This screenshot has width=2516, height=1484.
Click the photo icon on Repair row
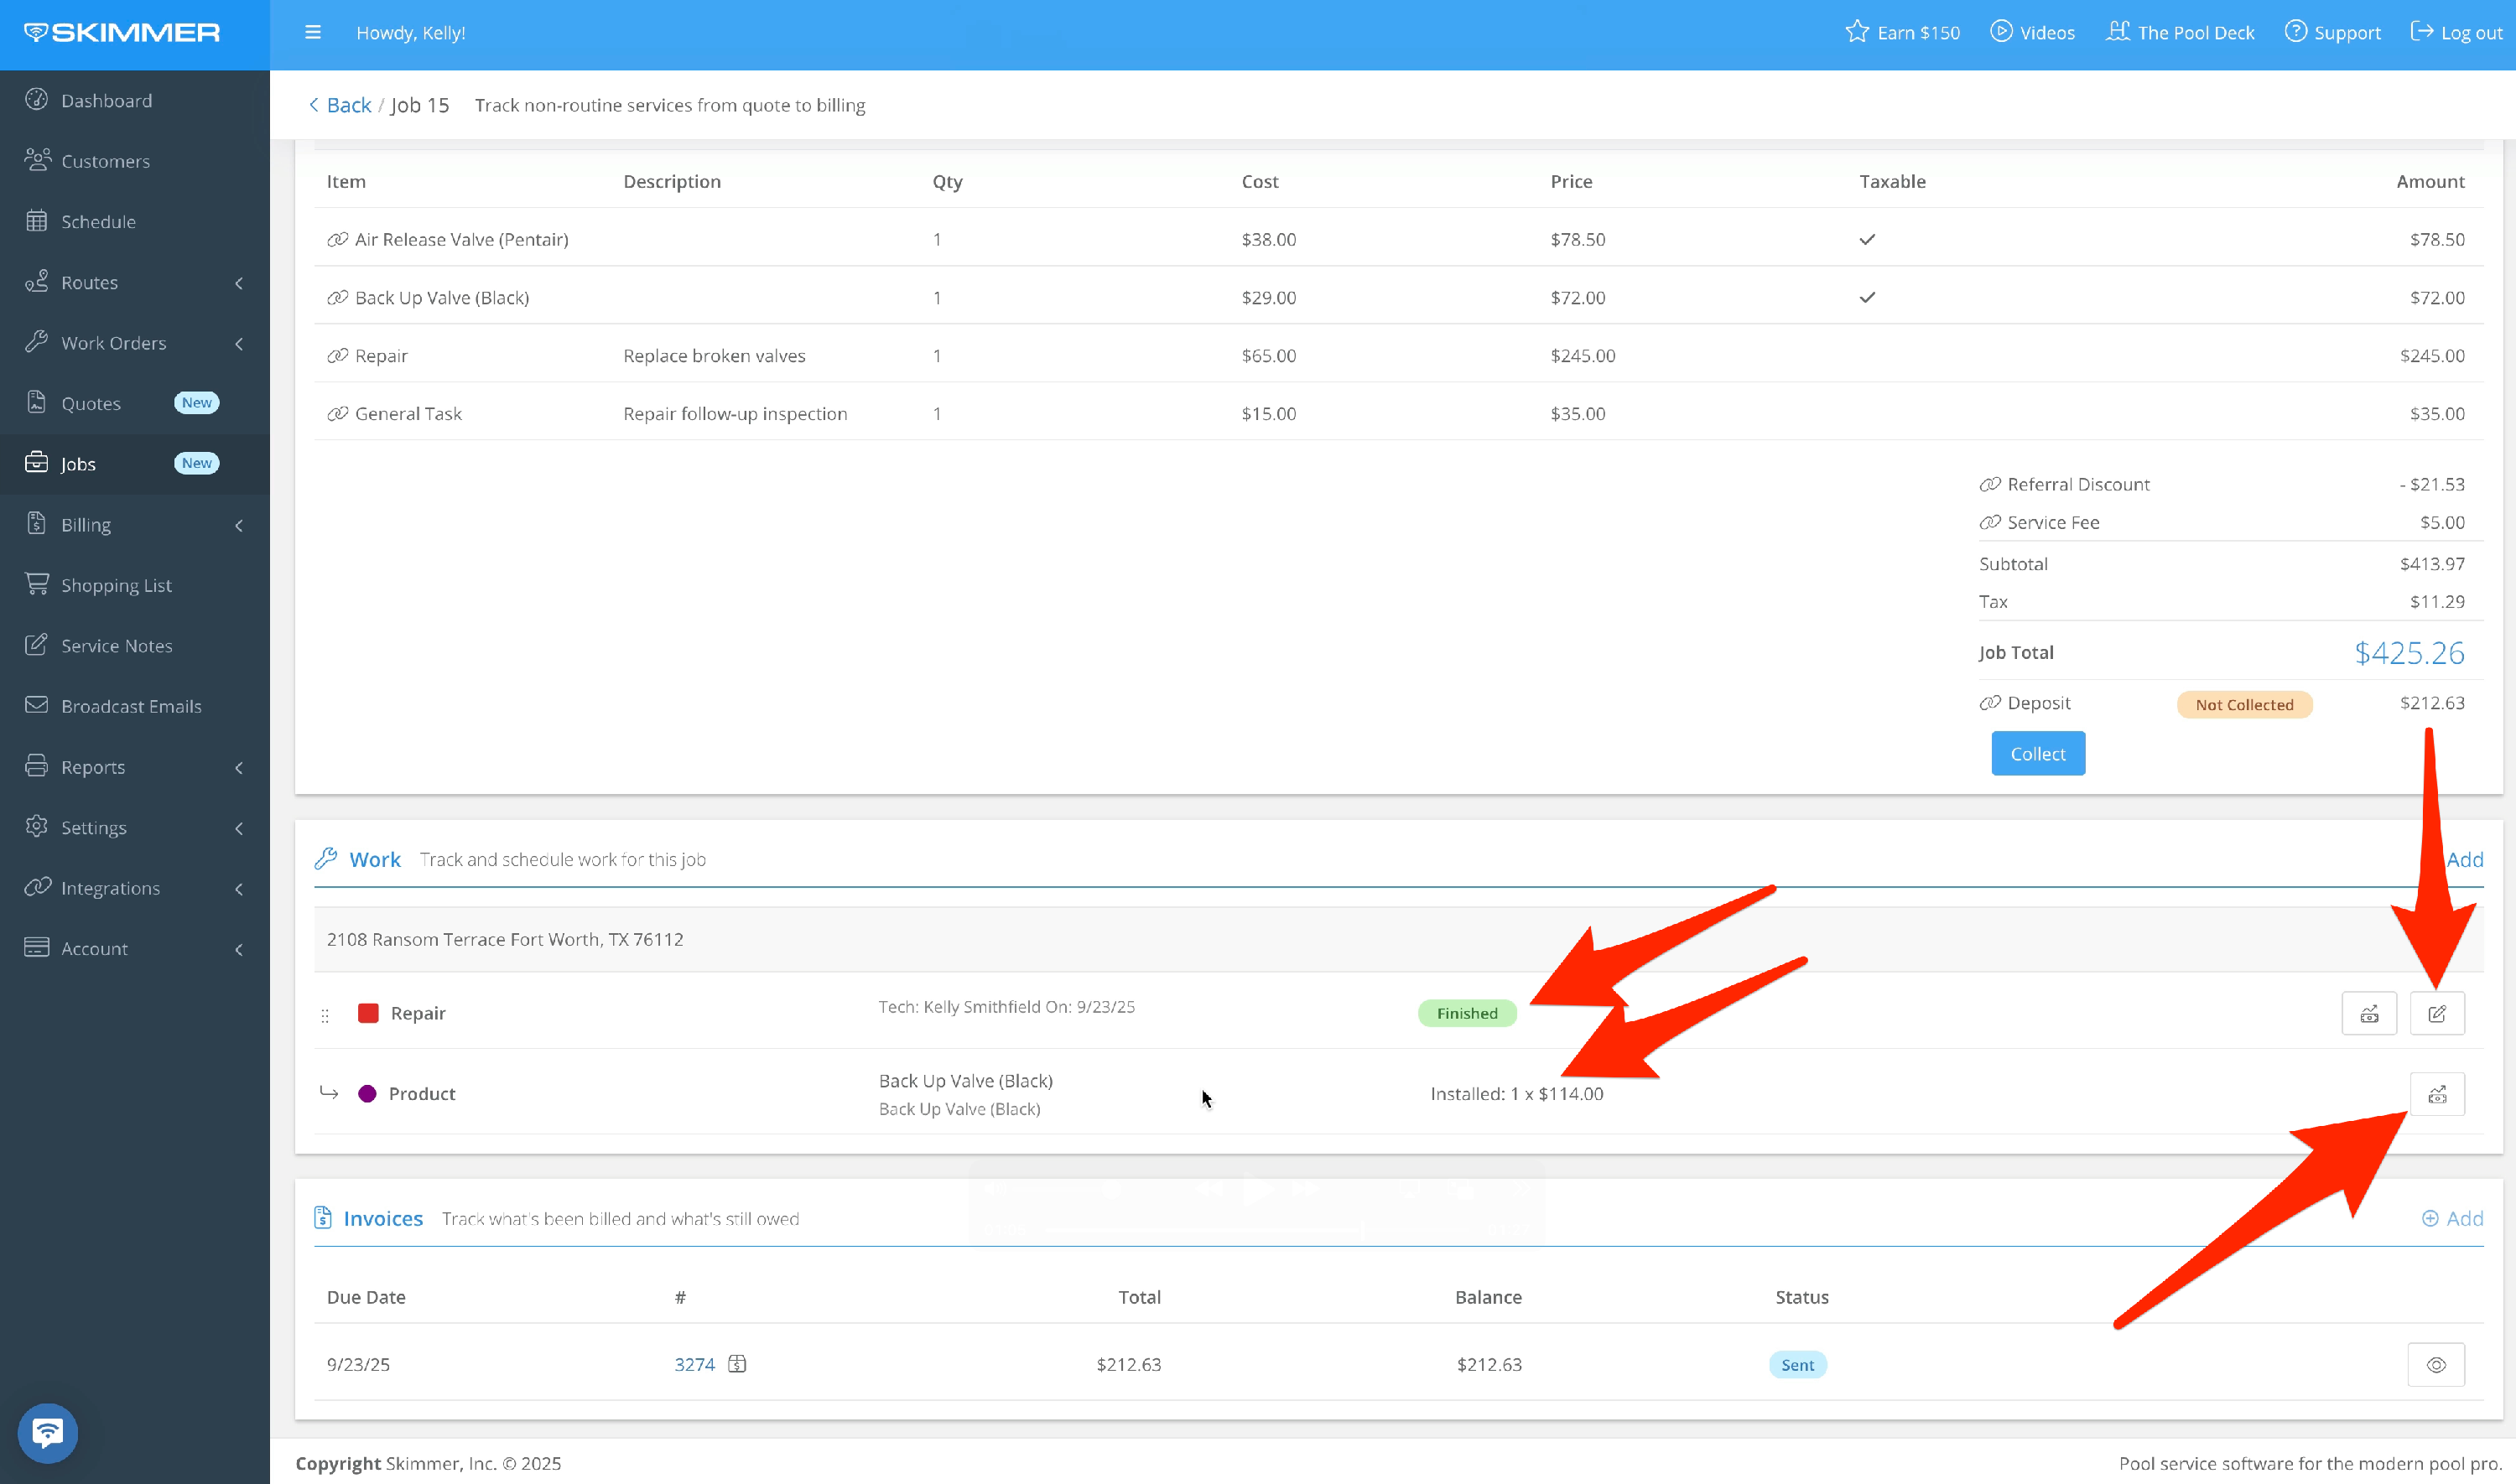coord(2369,1013)
